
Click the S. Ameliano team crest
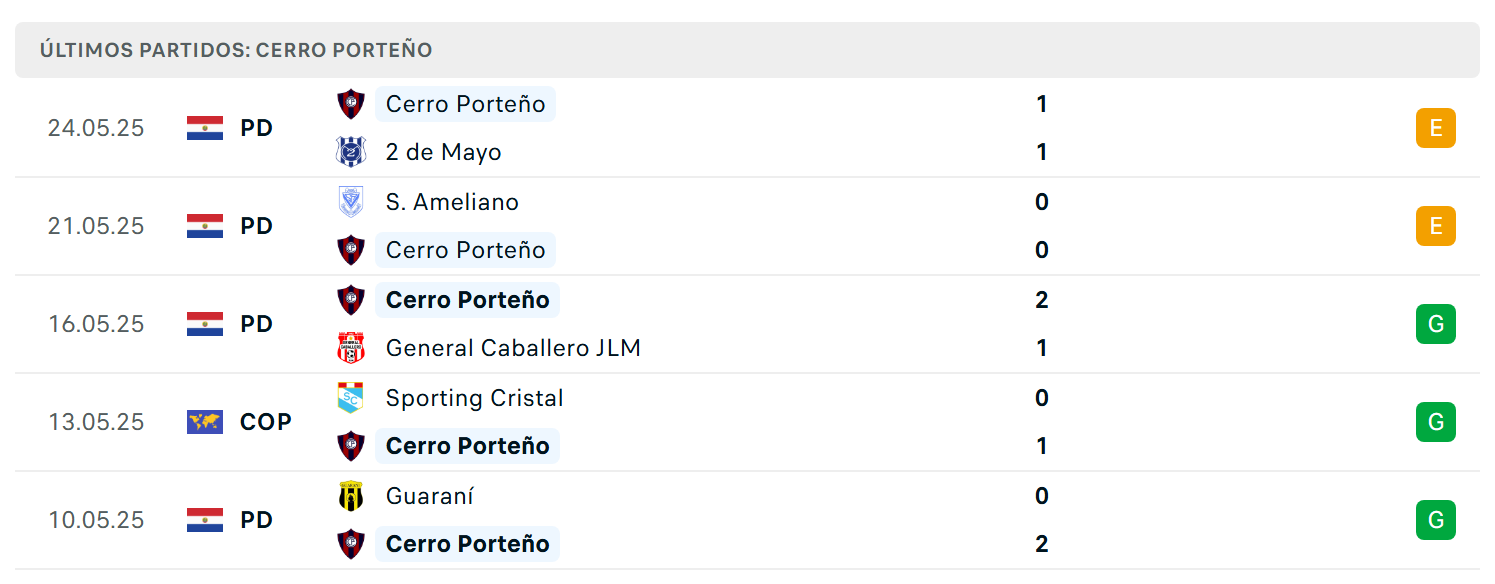[x=351, y=202]
